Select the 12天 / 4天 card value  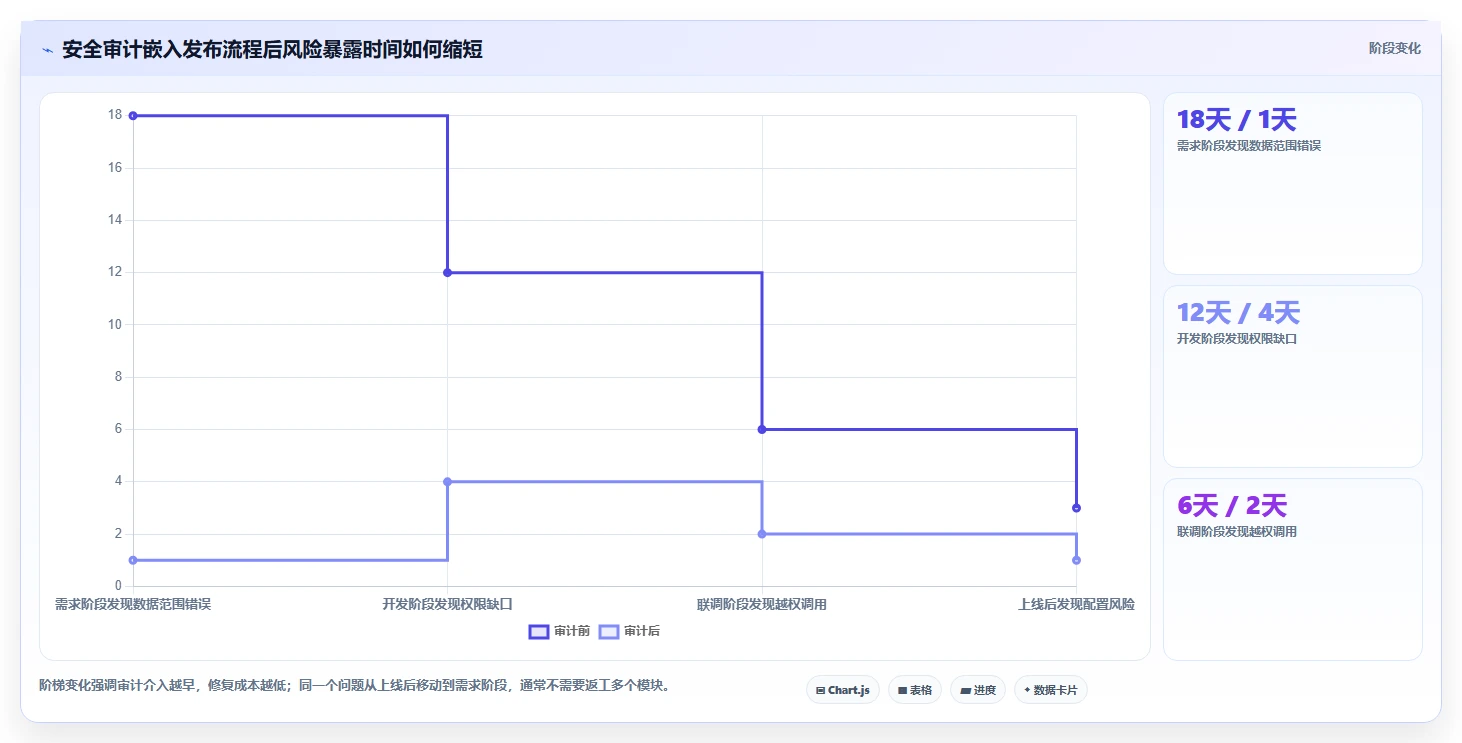[x=1238, y=313]
